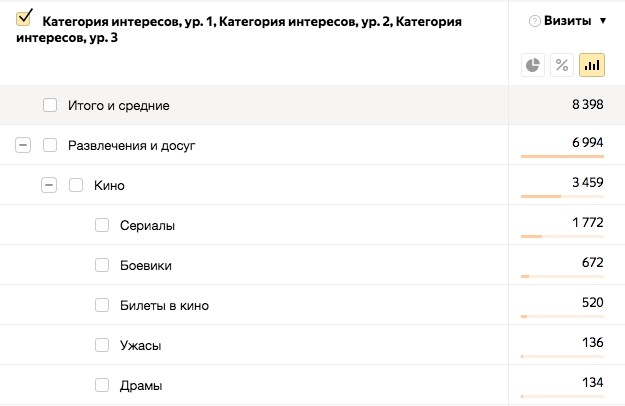This screenshot has height=406, width=625.
Task: Click the Сериалы row label
Action: (147, 225)
